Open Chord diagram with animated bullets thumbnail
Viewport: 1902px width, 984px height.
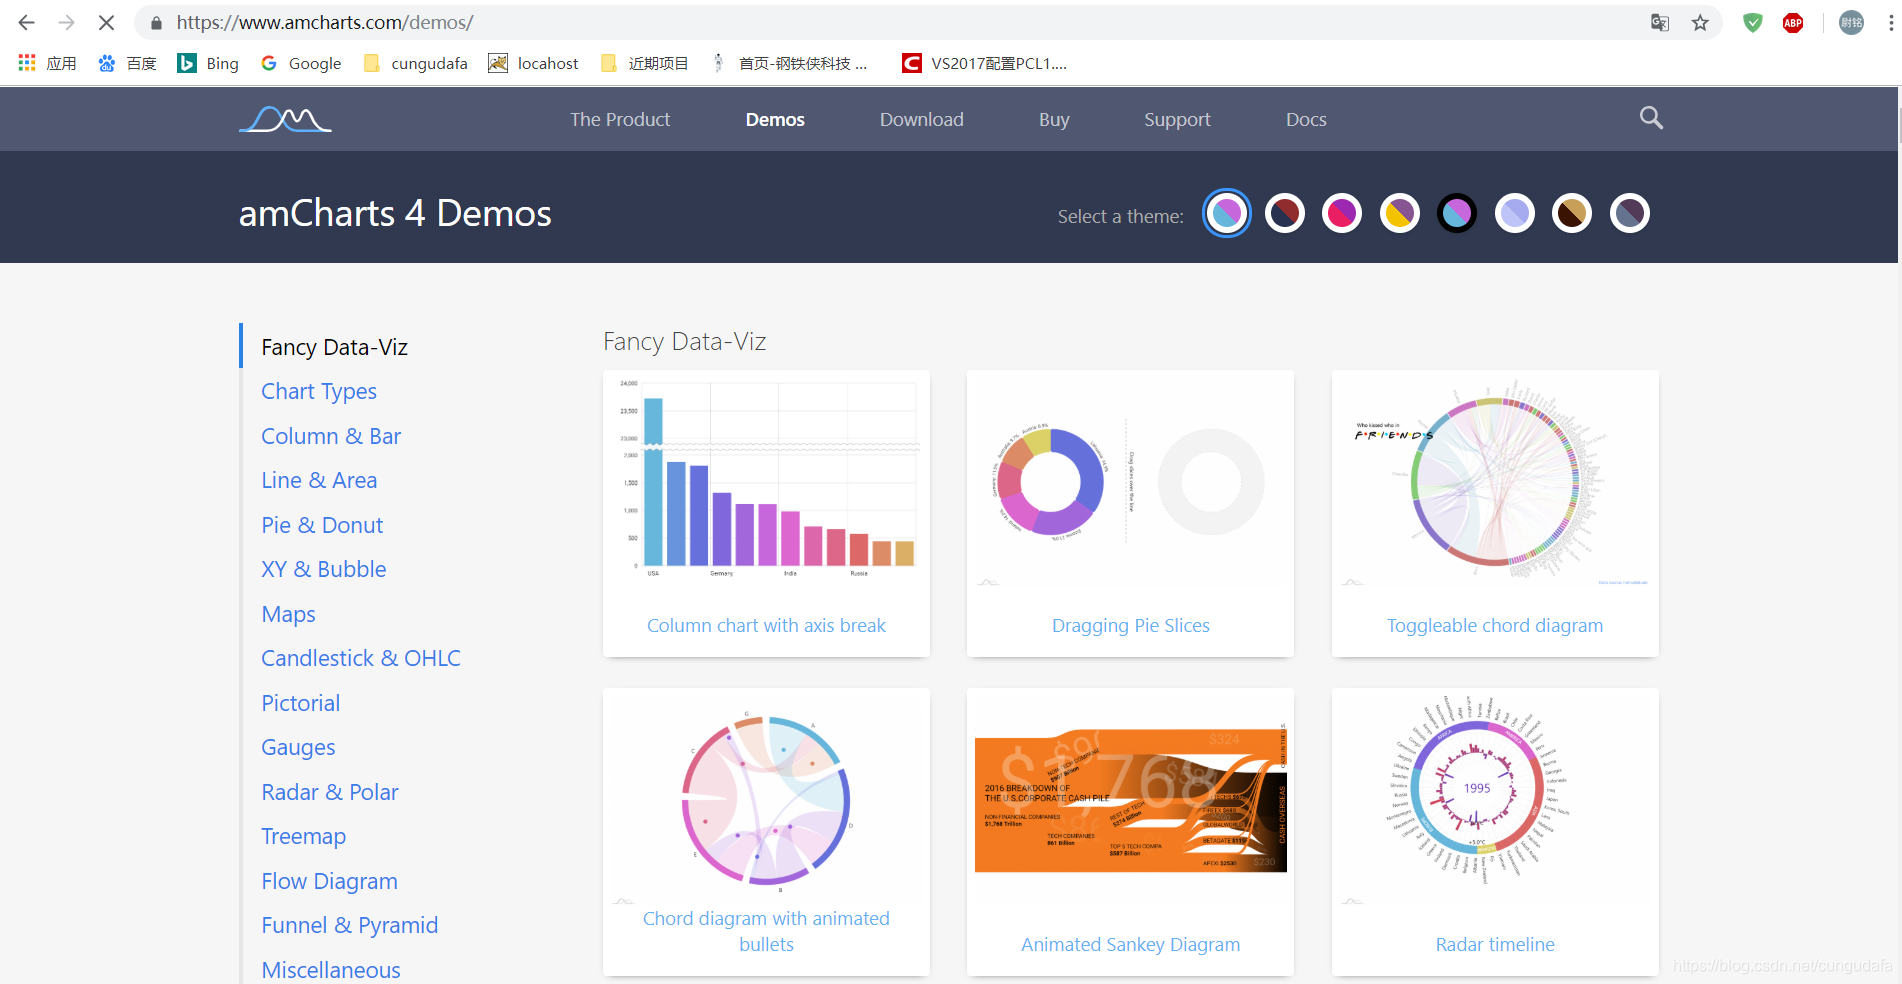pyautogui.click(x=766, y=800)
